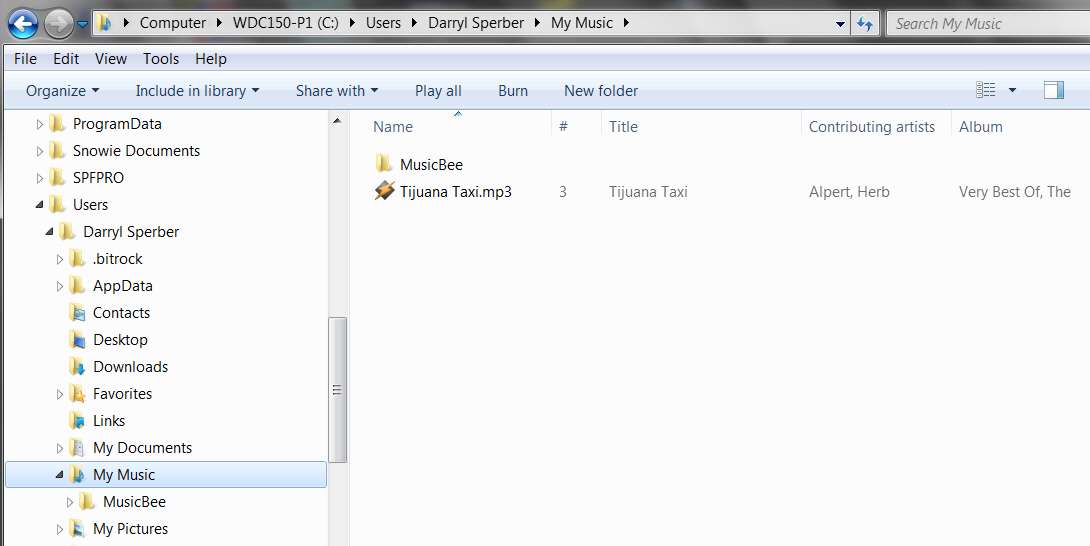Open the recent pages dropdown beside Forward
Image resolution: width=1090 pixels, height=546 pixels.
(x=82, y=25)
